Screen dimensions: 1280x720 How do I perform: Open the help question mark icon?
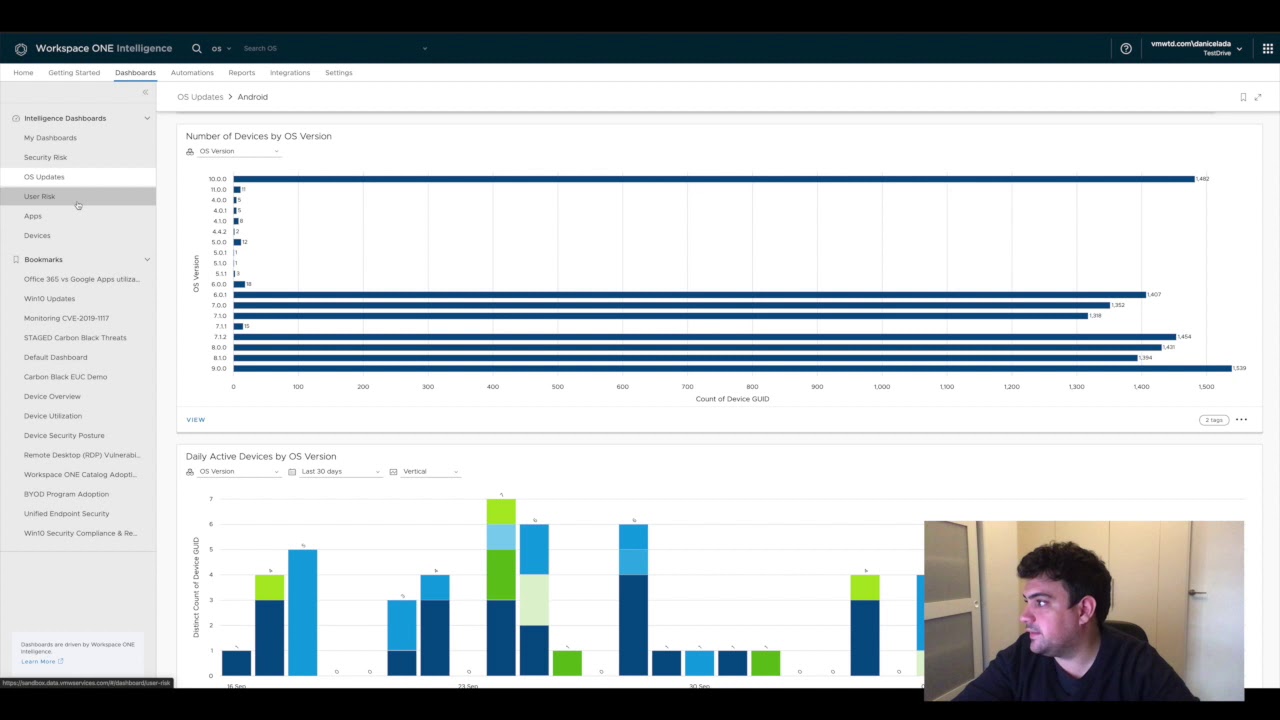[x=1126, y=48]
